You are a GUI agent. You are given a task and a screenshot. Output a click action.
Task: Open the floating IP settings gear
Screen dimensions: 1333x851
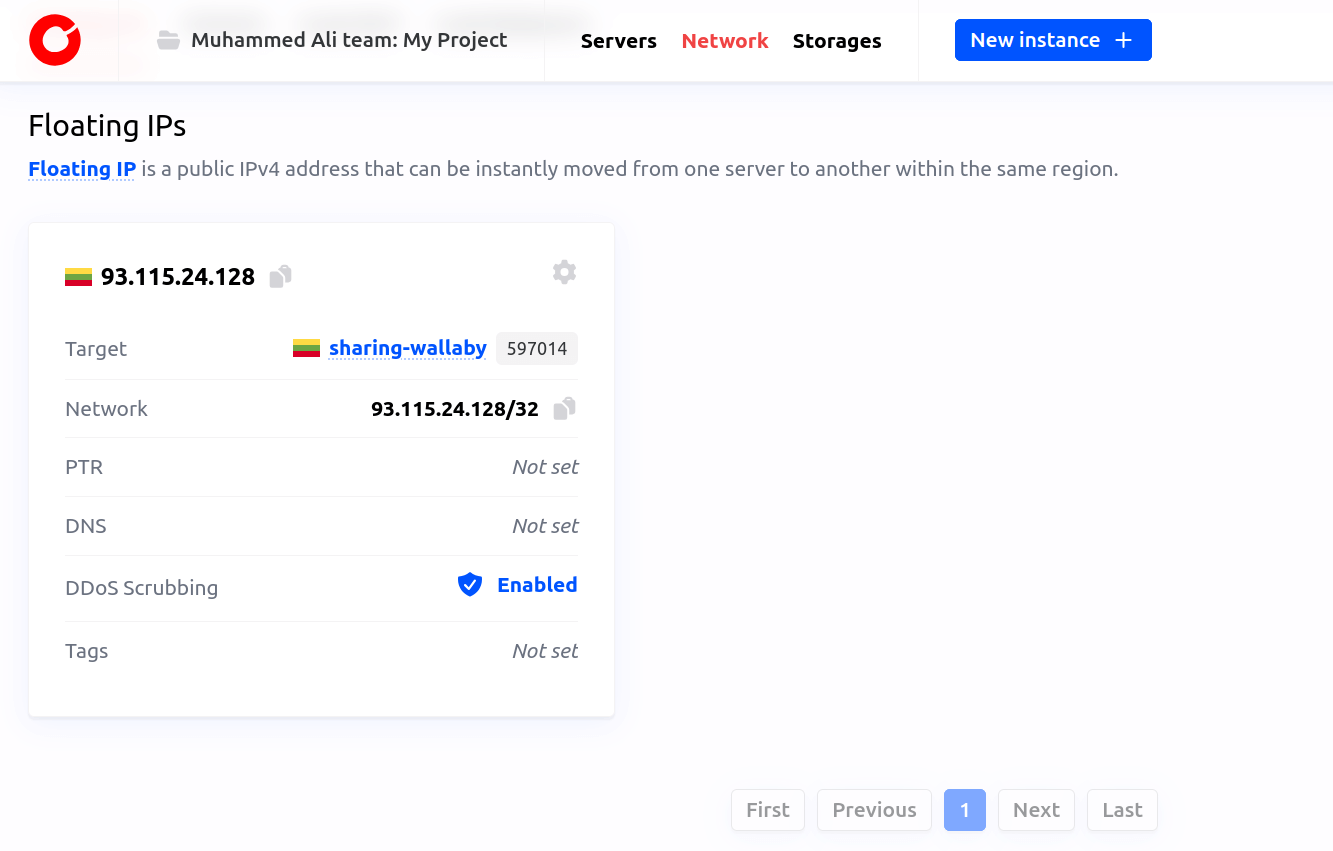(564, 271)
